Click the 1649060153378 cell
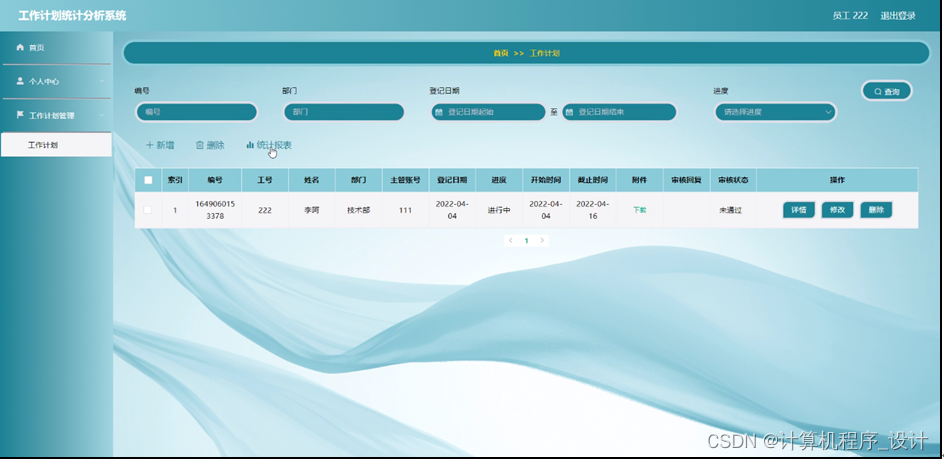The image size is (944, 460). click(x=215, y=210)
